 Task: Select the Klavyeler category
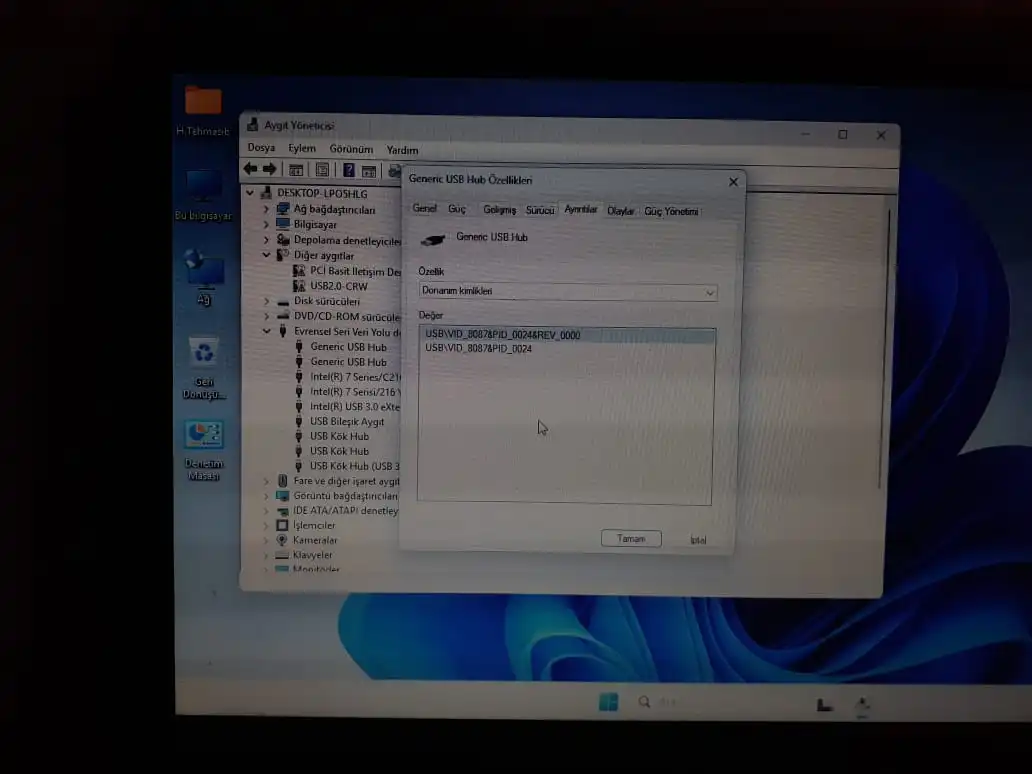coord(312,555)
